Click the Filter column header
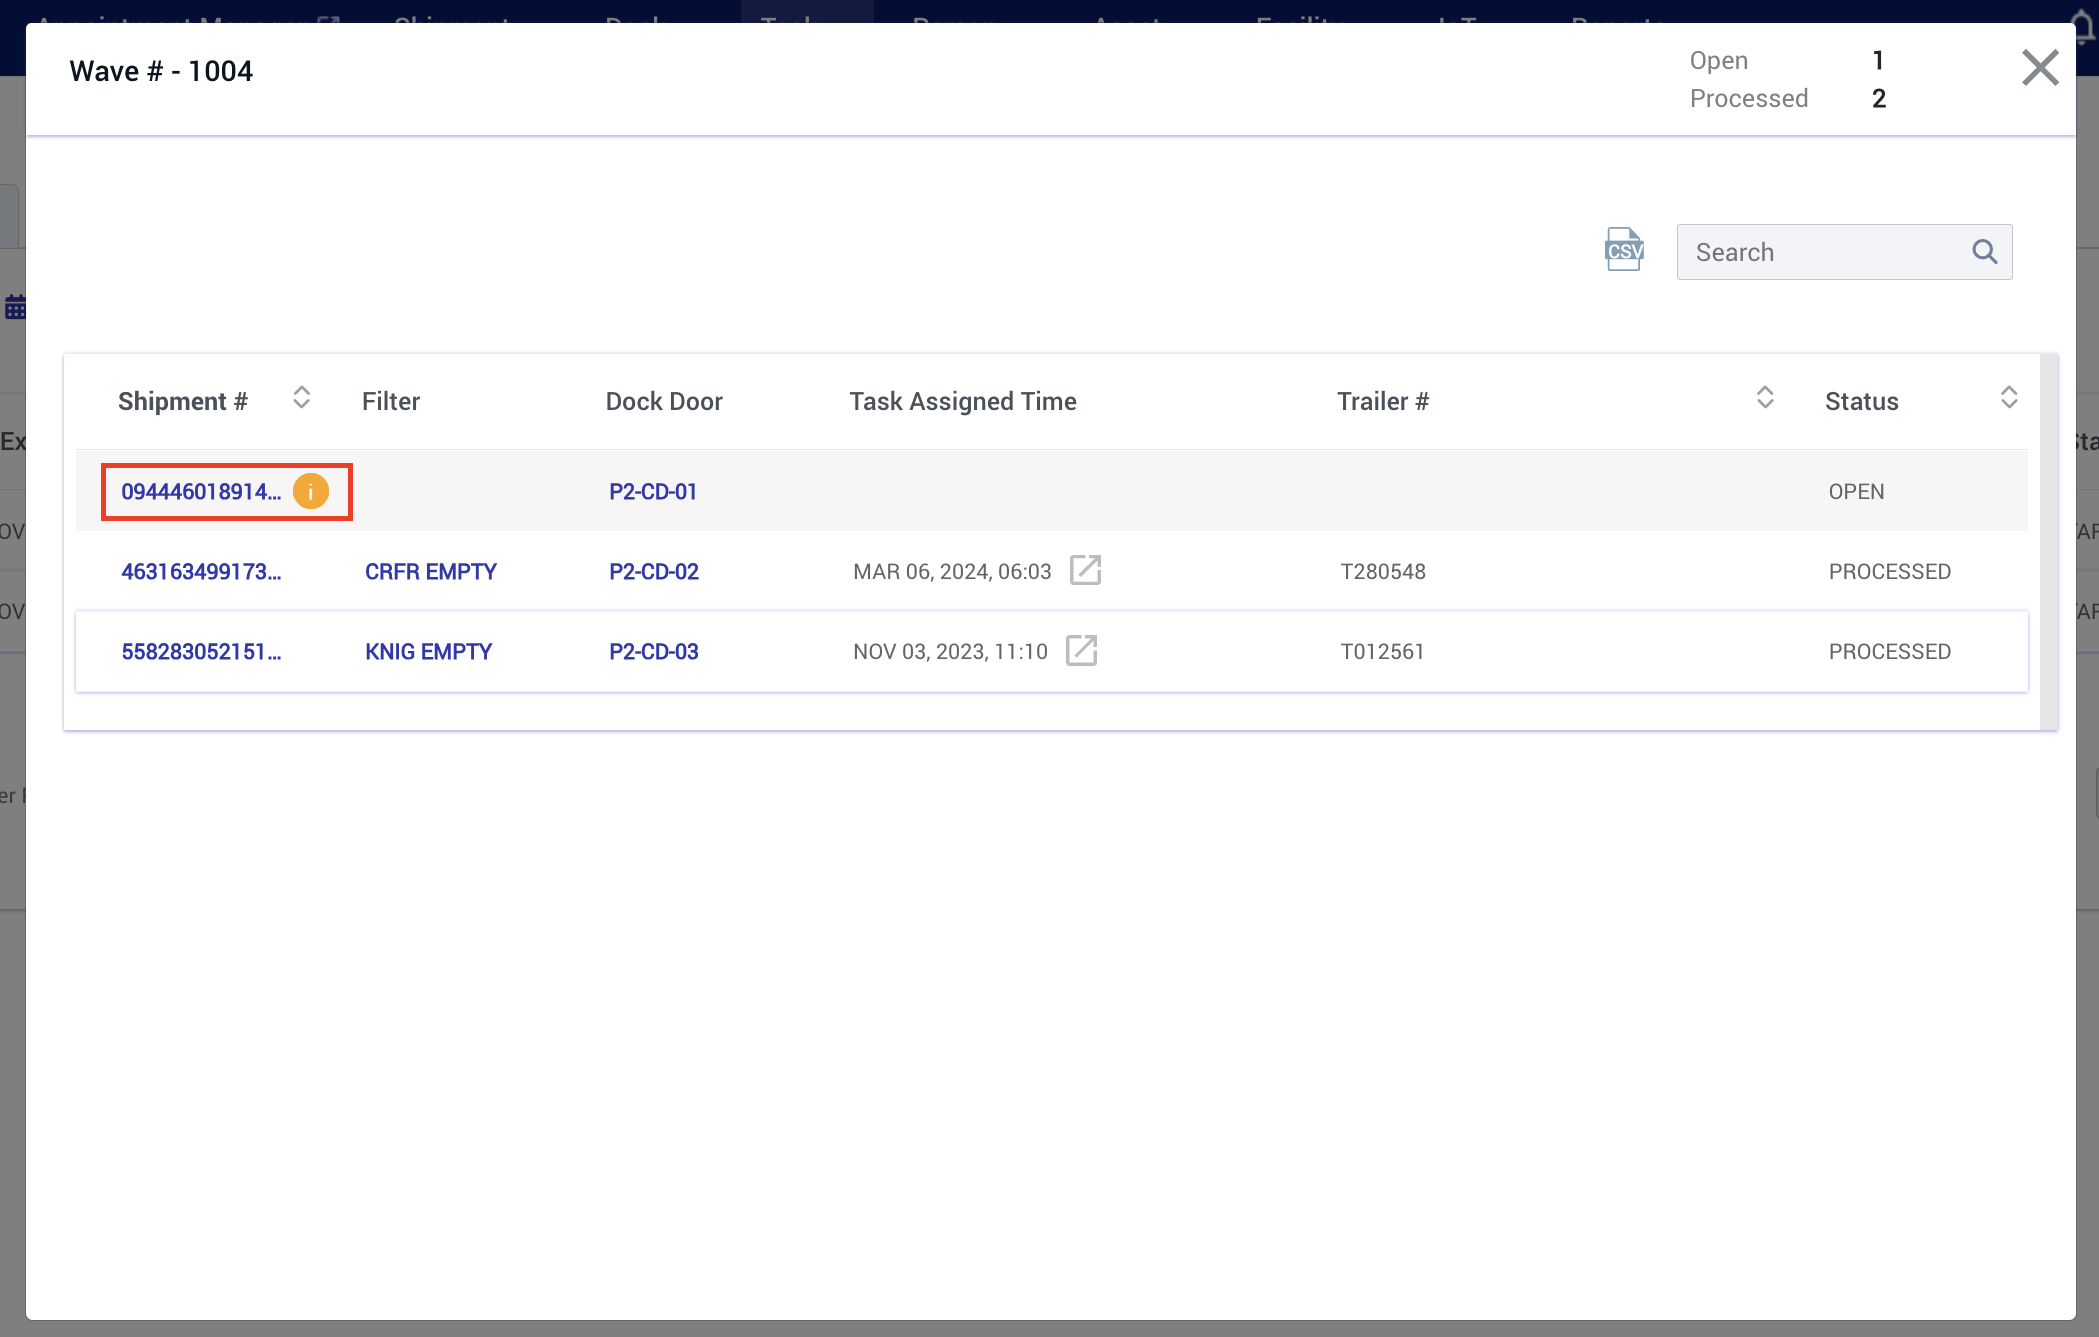 (x=391, y=401)
